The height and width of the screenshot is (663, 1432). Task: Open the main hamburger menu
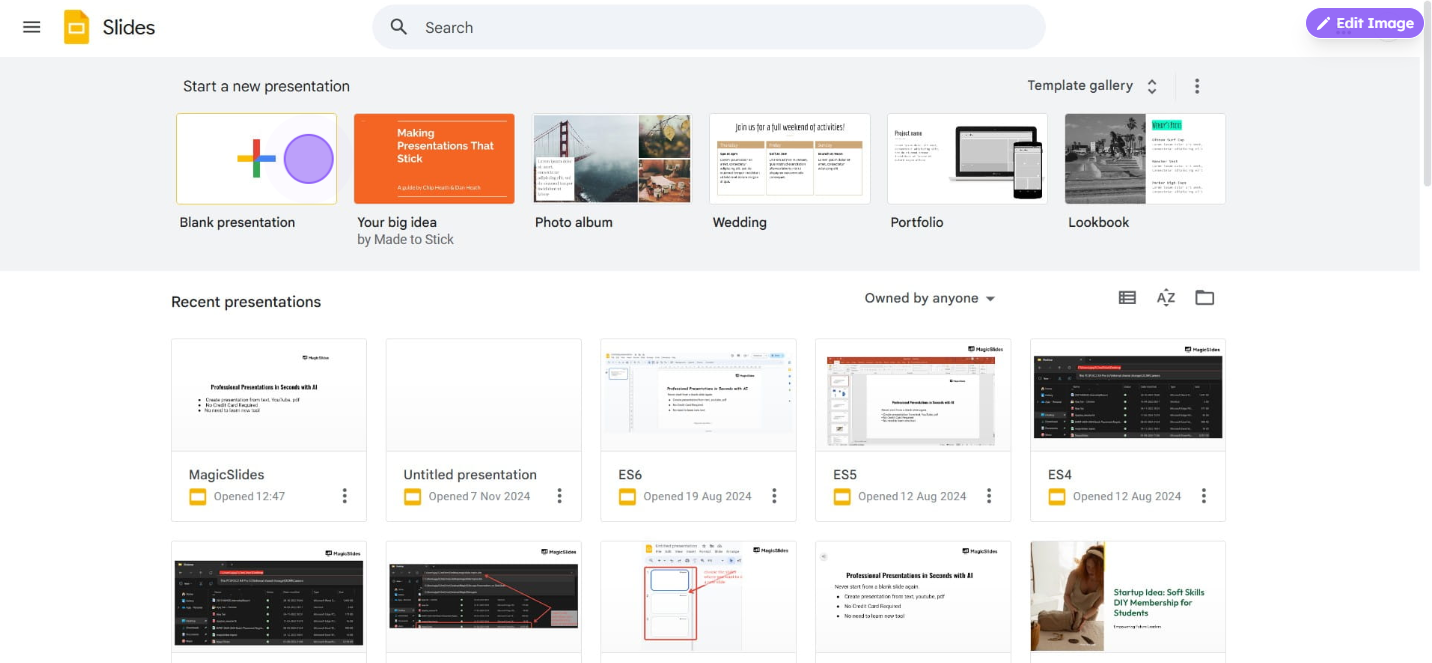pyautogui.click(x=32, y=27)
